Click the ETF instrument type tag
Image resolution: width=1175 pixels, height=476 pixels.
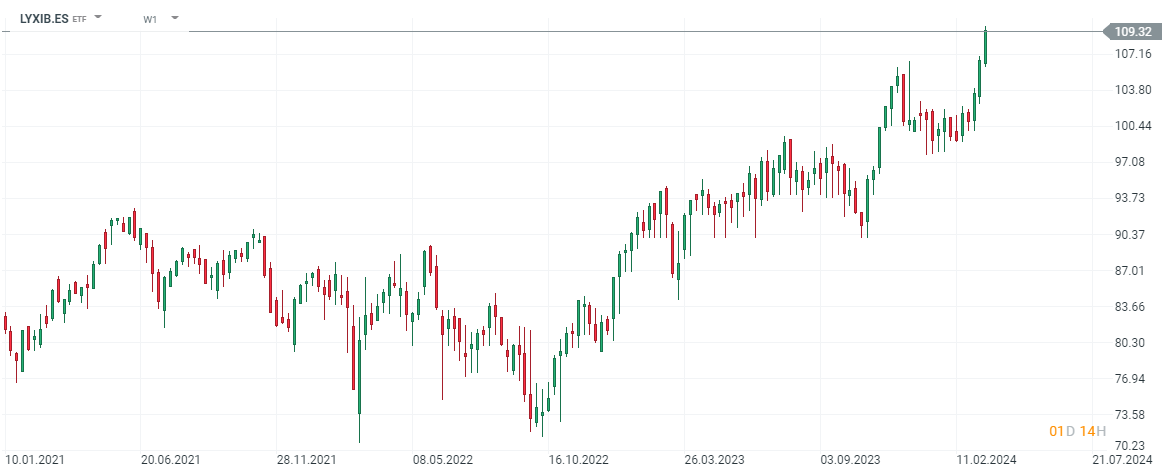pos(80,19)
